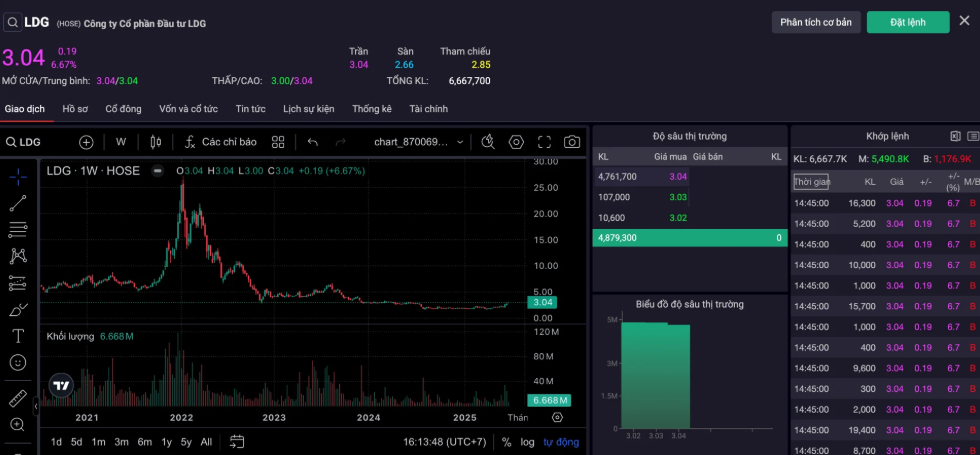Switch to the 'Giao dịch' tab
This screenshot has width=980, height=455.
coord(24,109)
